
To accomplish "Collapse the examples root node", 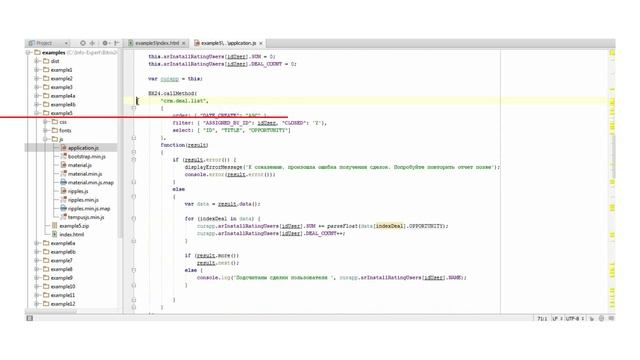I will click(28, 53).
